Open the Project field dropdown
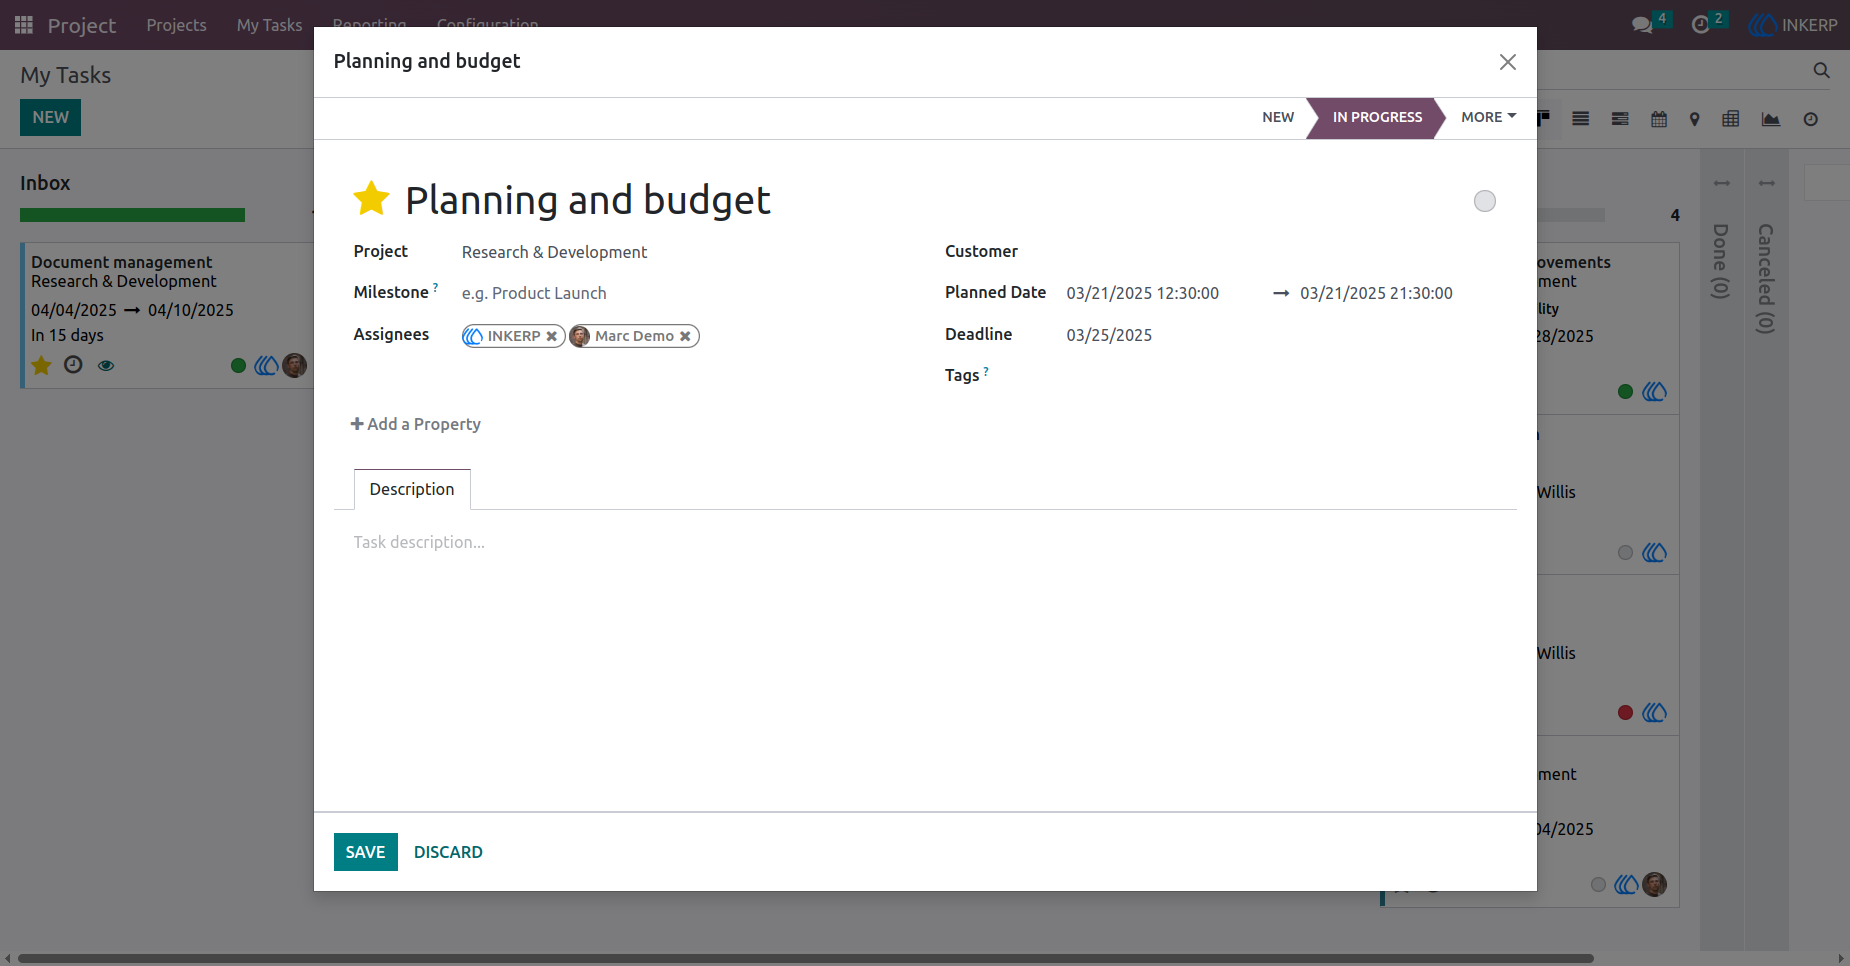 pyautogui.click(x=683, y=252)
